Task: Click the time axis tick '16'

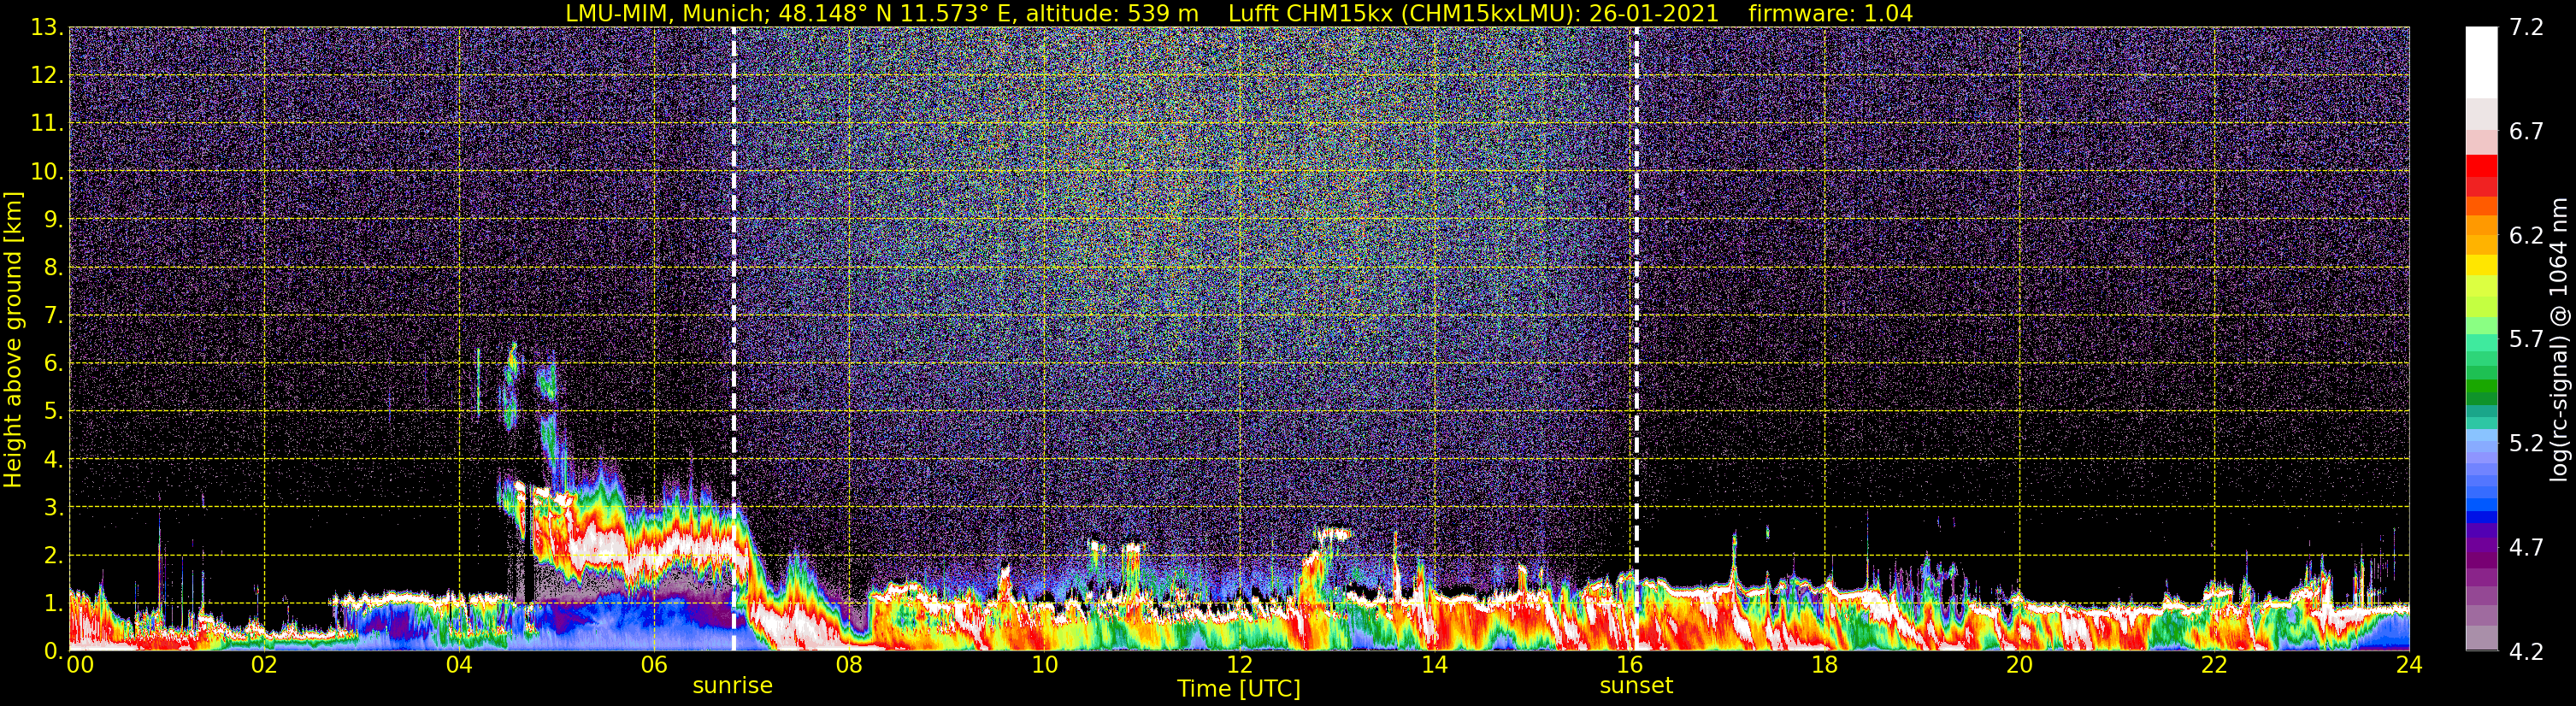Action: 1629,666
